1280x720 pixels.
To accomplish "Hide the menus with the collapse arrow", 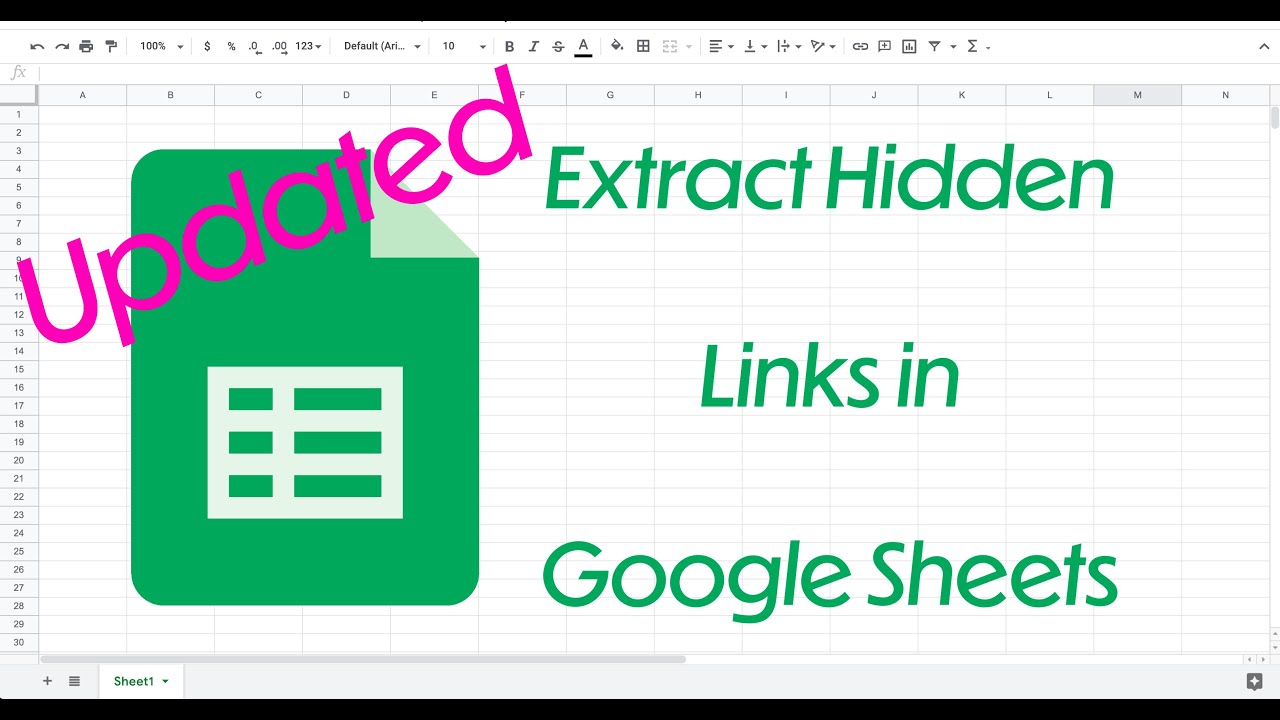I will (x=1263, y=46).
